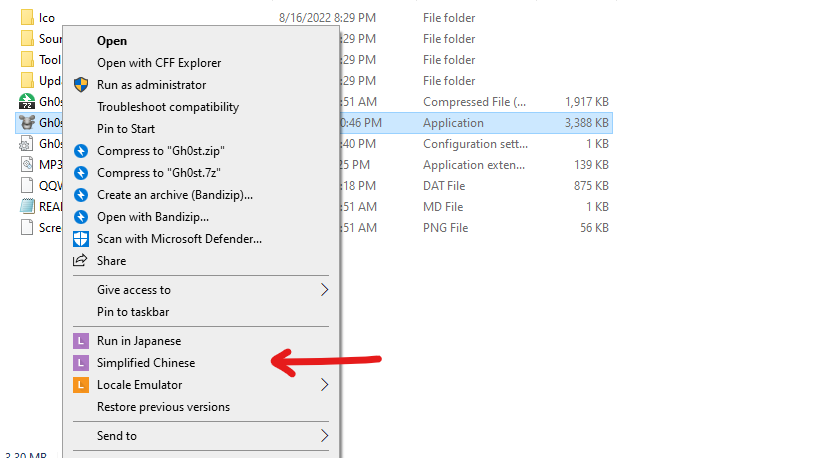Click Bandizip icon beside Compress to "Gh0st.zip"
This screenshot has height=458, width=821.
coord(81,151)
